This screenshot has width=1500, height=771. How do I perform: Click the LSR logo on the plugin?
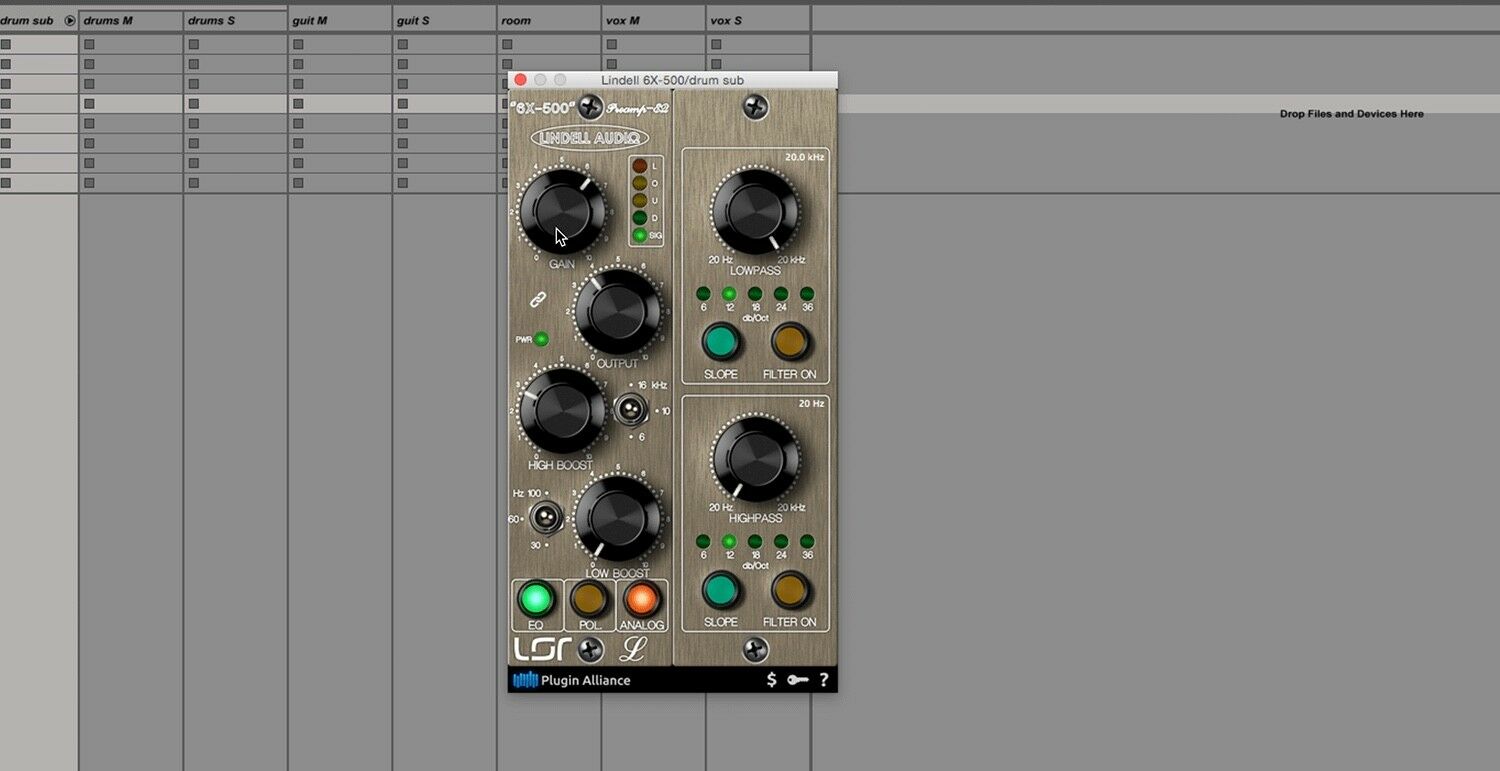click(543, 649)
